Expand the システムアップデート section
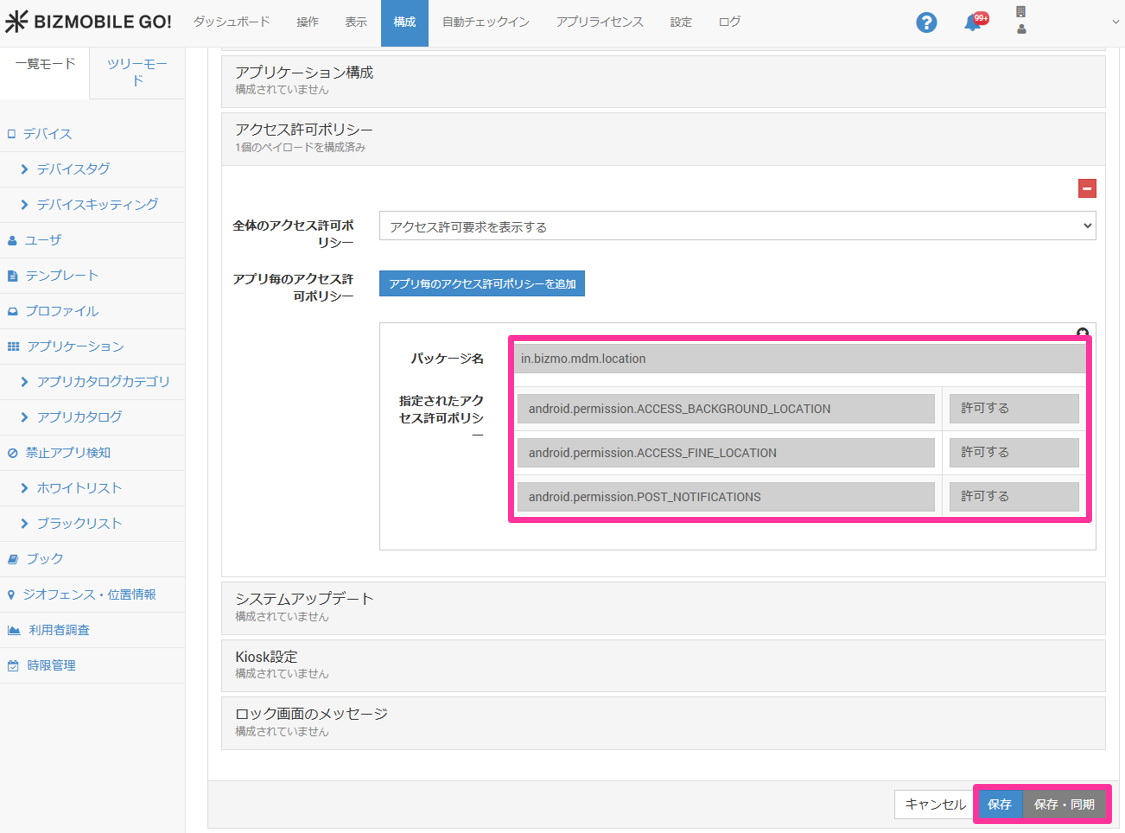Image resolution: width=1125 pixels, height=833 pixels. pyautogui.click(x=663, y=606)
